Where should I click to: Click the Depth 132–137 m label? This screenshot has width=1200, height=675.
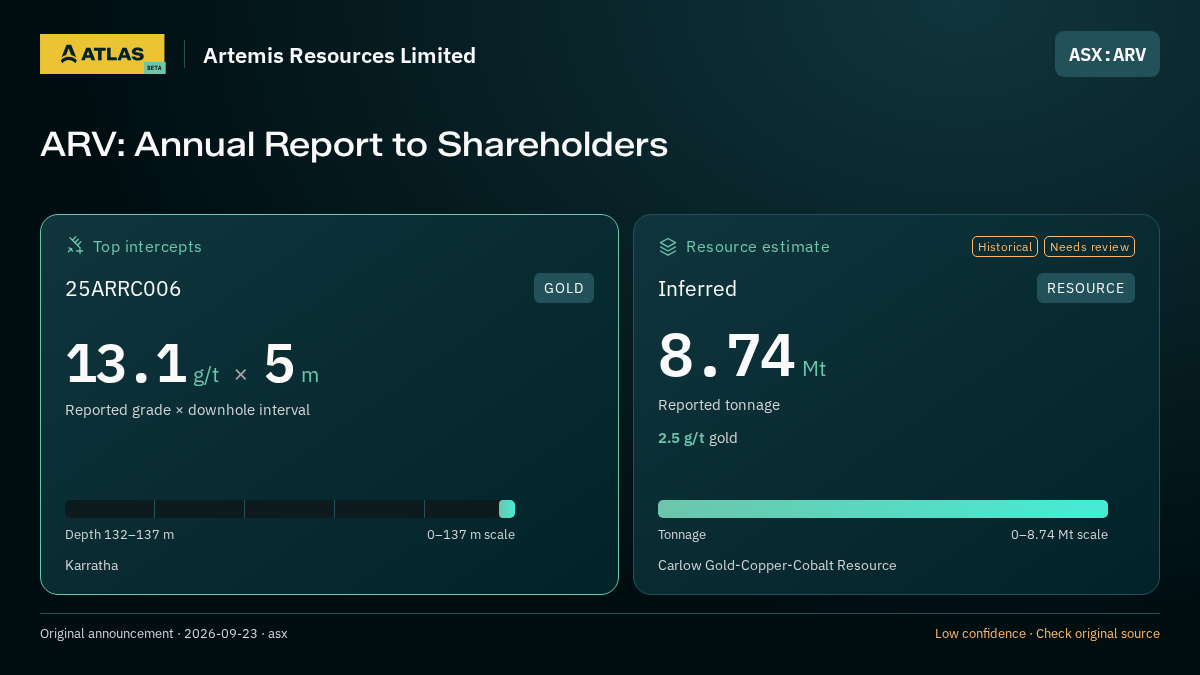[119, 535]
